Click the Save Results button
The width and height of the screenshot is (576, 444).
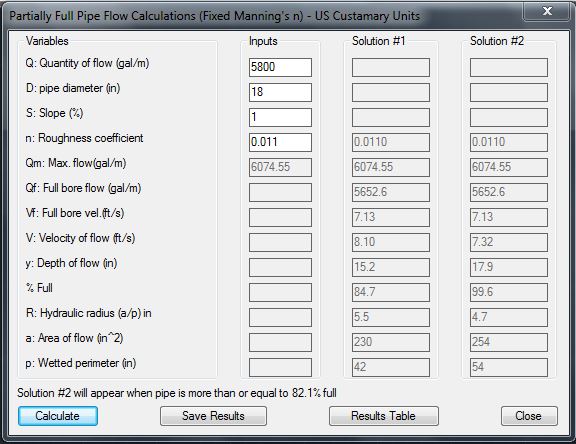click(x=213, y=416)
